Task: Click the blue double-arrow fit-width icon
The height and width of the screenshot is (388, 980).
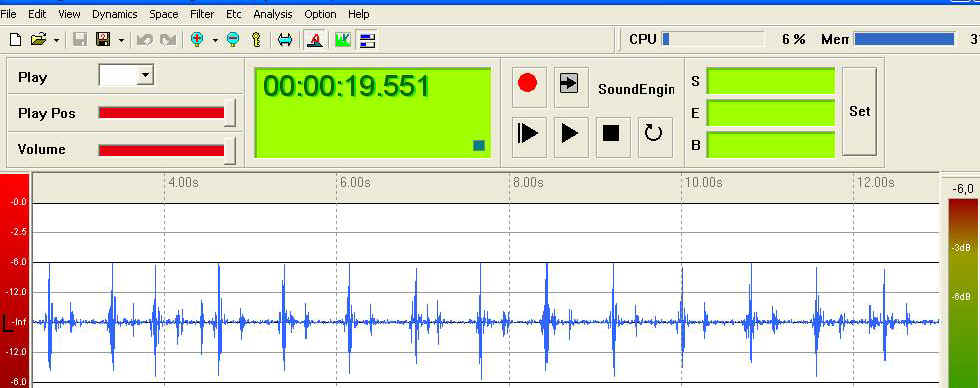Action: pos(285,40)
